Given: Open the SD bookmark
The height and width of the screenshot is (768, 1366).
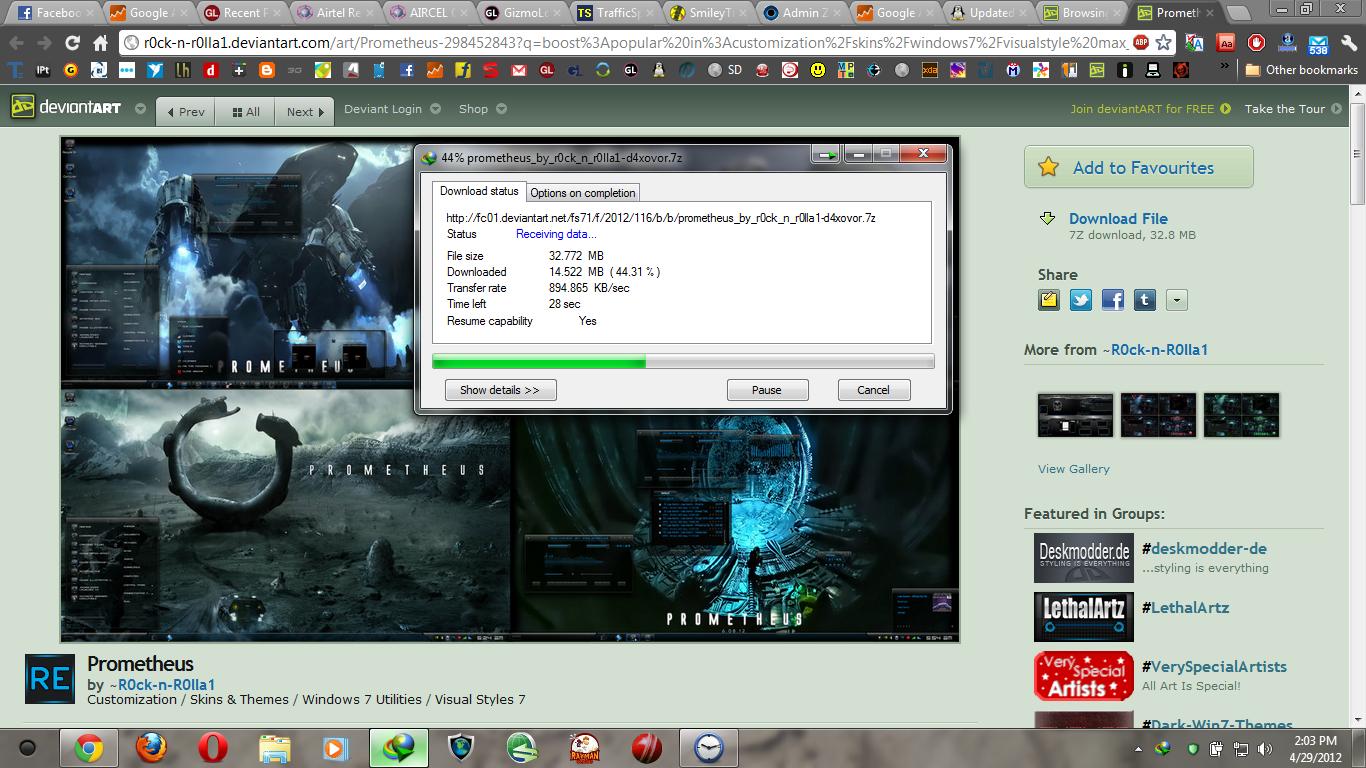Looking at the screenshot, I should click(725, 70).
